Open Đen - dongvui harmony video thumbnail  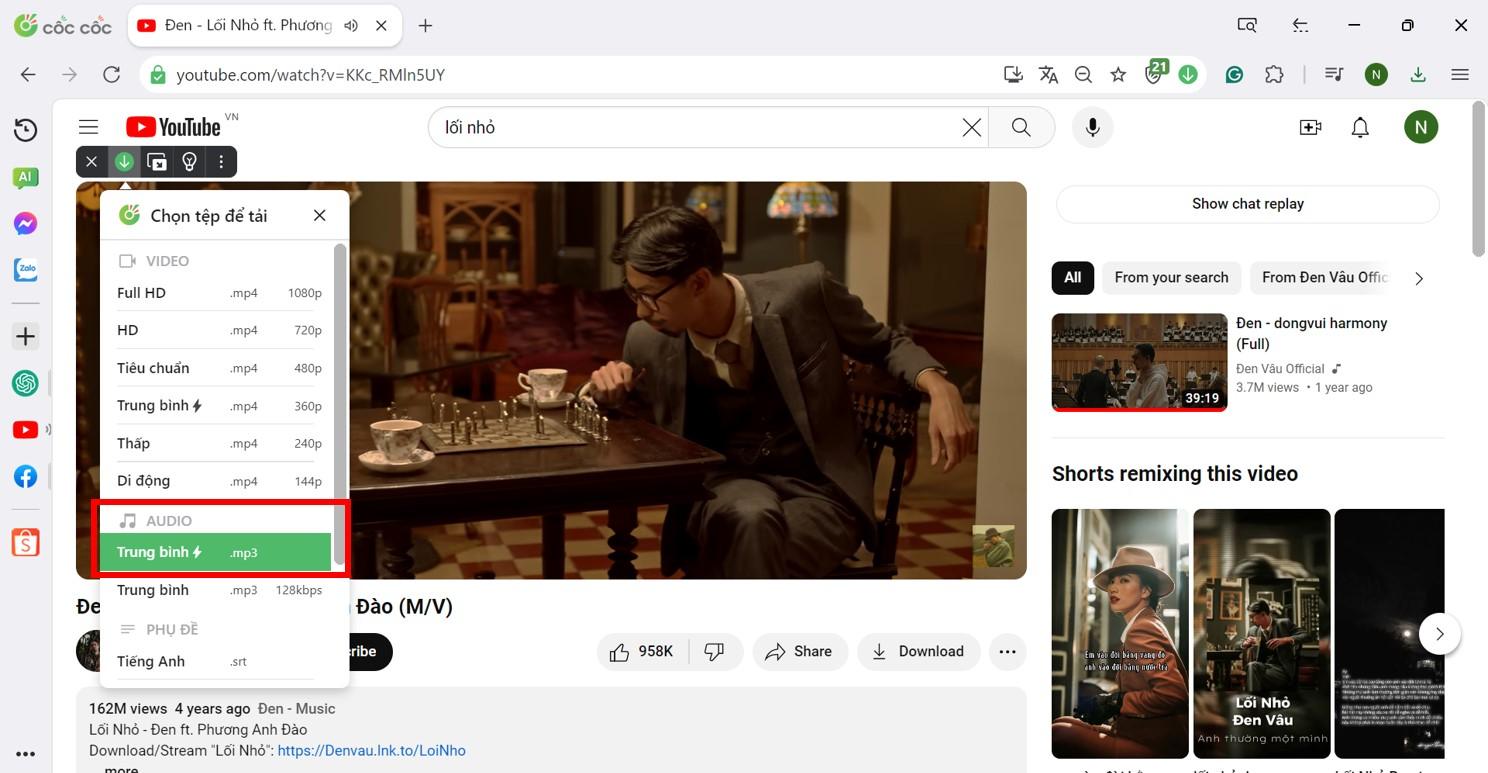point(1139,362)
